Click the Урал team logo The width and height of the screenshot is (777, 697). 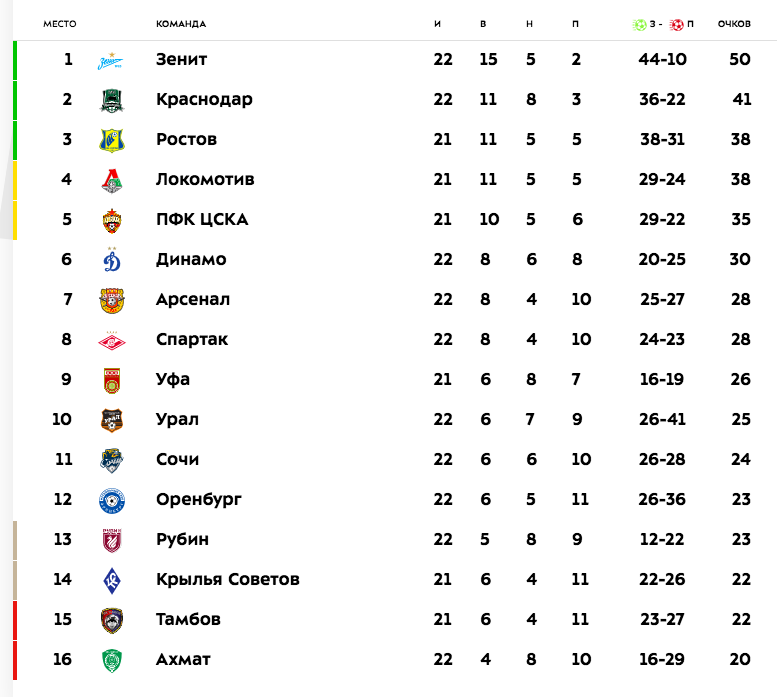[112, 420]
